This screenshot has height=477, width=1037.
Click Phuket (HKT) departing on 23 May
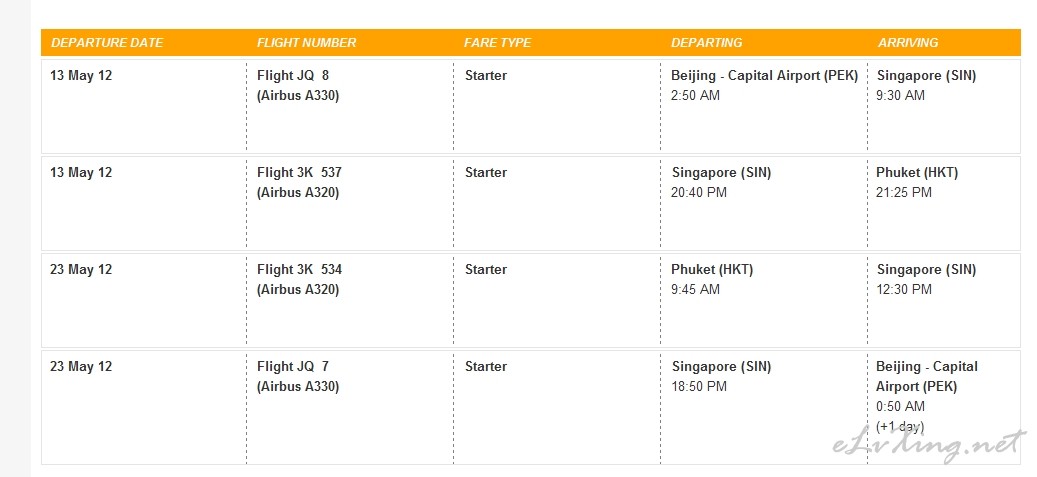712,269
